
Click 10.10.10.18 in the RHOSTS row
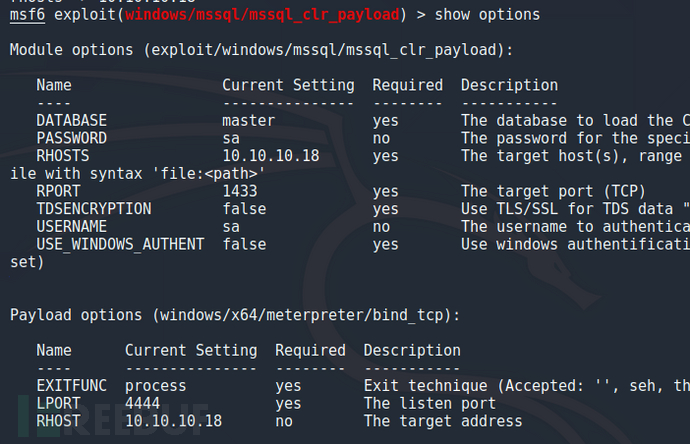(271, 156)
